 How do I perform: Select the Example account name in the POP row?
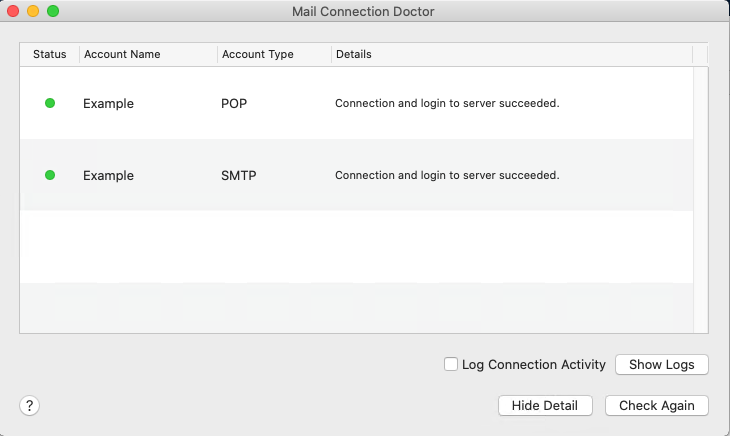point(108,103)
